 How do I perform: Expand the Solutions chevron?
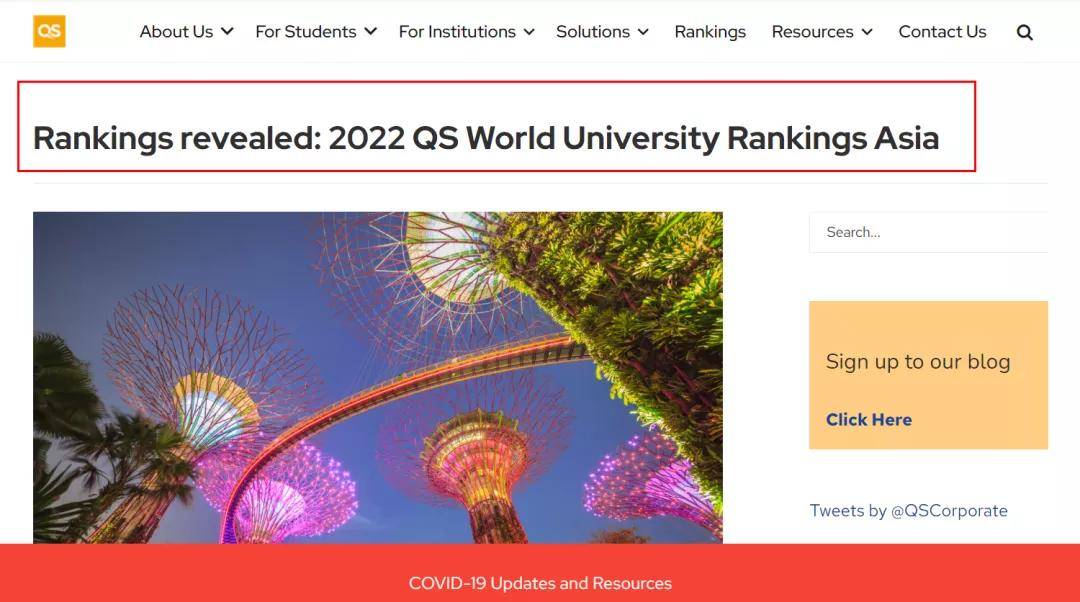[643, 32]
